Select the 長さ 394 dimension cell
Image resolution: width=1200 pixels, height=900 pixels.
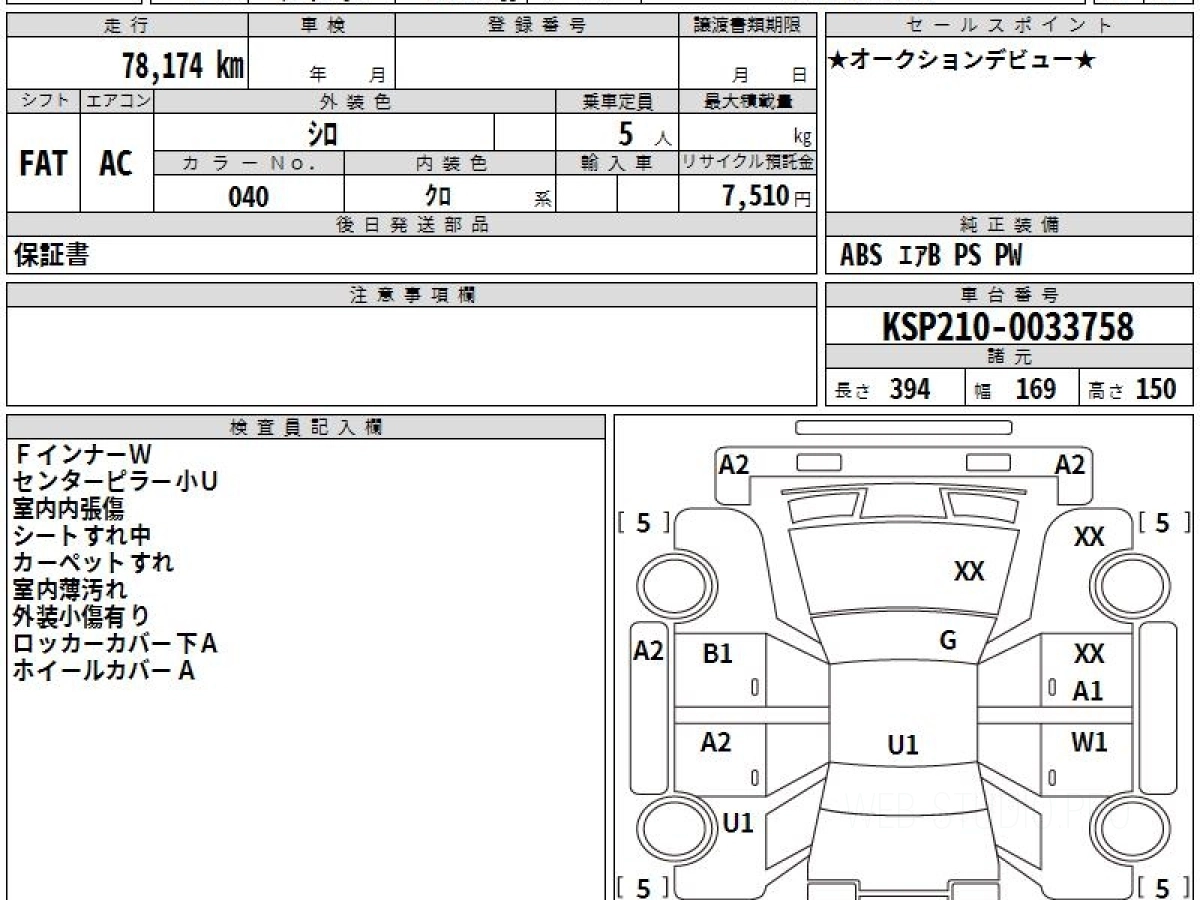(896, 388)
